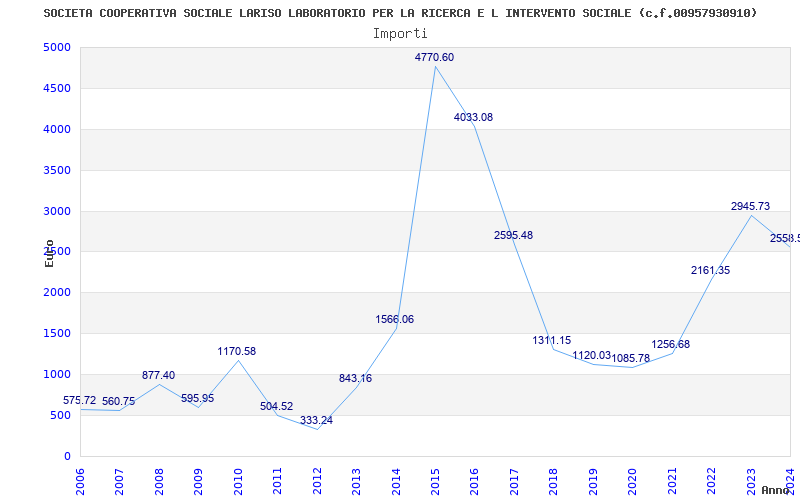Screen dimensions: 800x500
Task: Click the 1085.78 data label
Action: pos(631,358)
